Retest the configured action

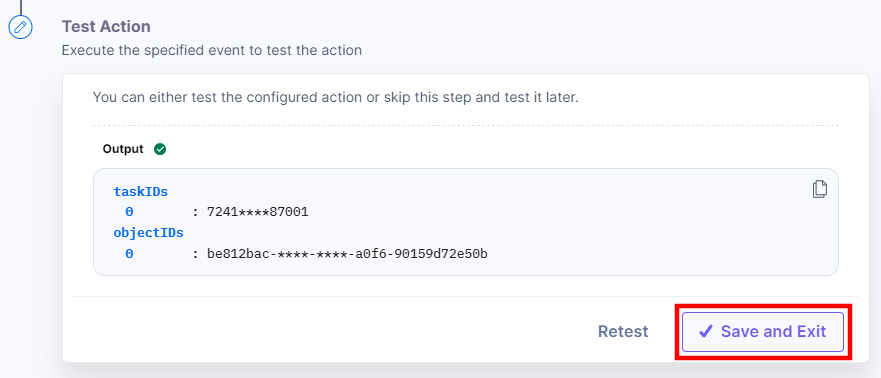[623, 331]
